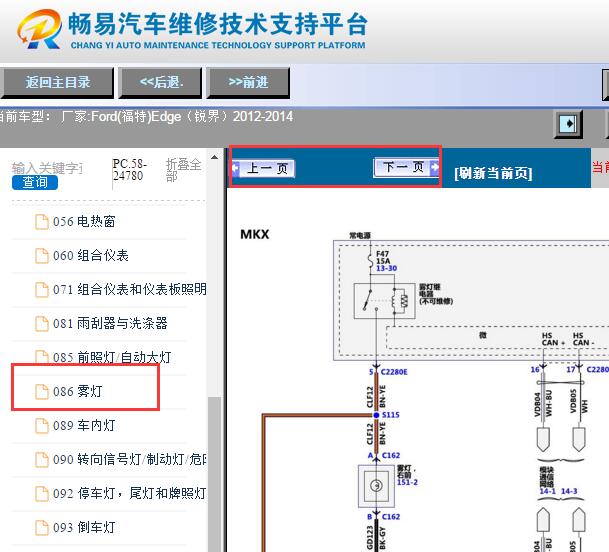Go back with <<后退 button
Screen dimensions: 609x552
point(160,82)
